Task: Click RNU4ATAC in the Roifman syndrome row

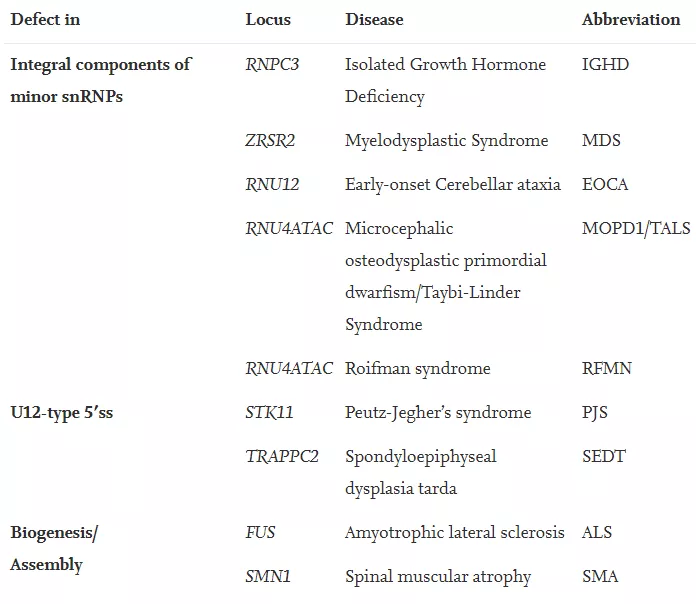Action: (x=289, y=368)
